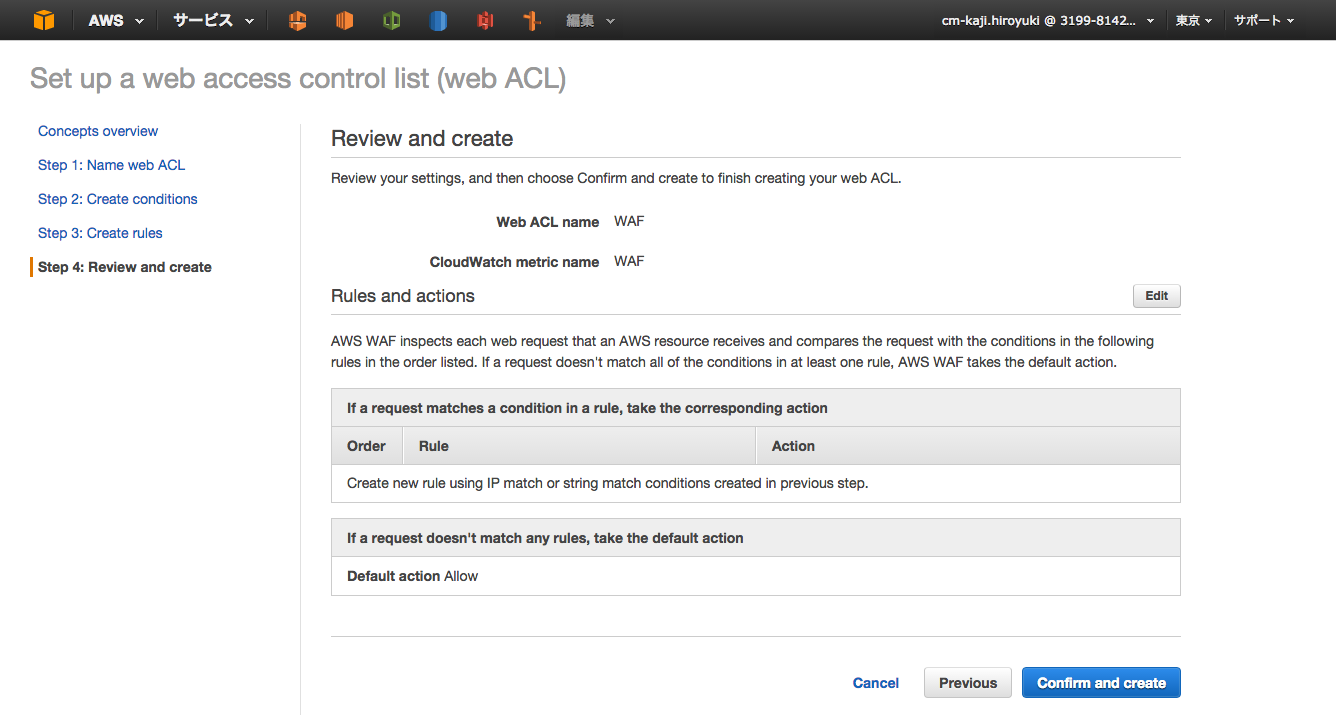Screen dimensions: 1336x715
Task: Expand the AWS dropdown menu
Action: [x=116, y=20]
